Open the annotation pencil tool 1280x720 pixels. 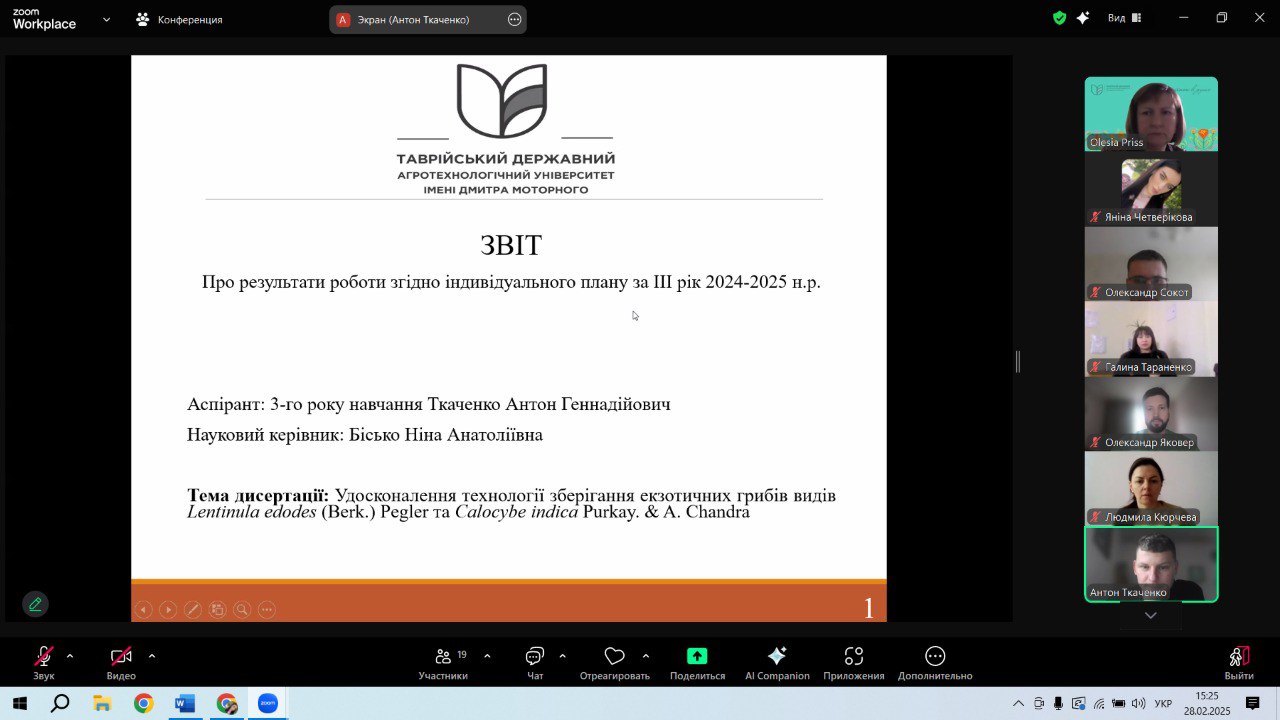tap(35, 604)
